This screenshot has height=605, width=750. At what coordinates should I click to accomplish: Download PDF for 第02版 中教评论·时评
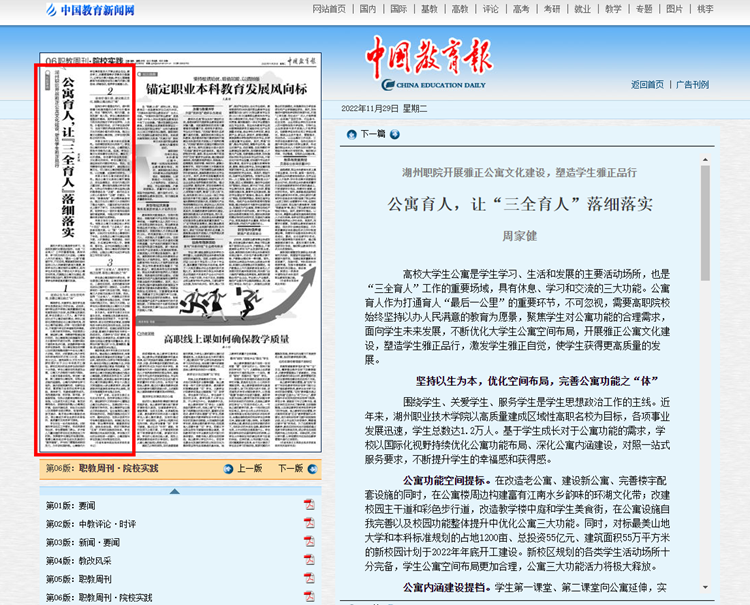309,523
